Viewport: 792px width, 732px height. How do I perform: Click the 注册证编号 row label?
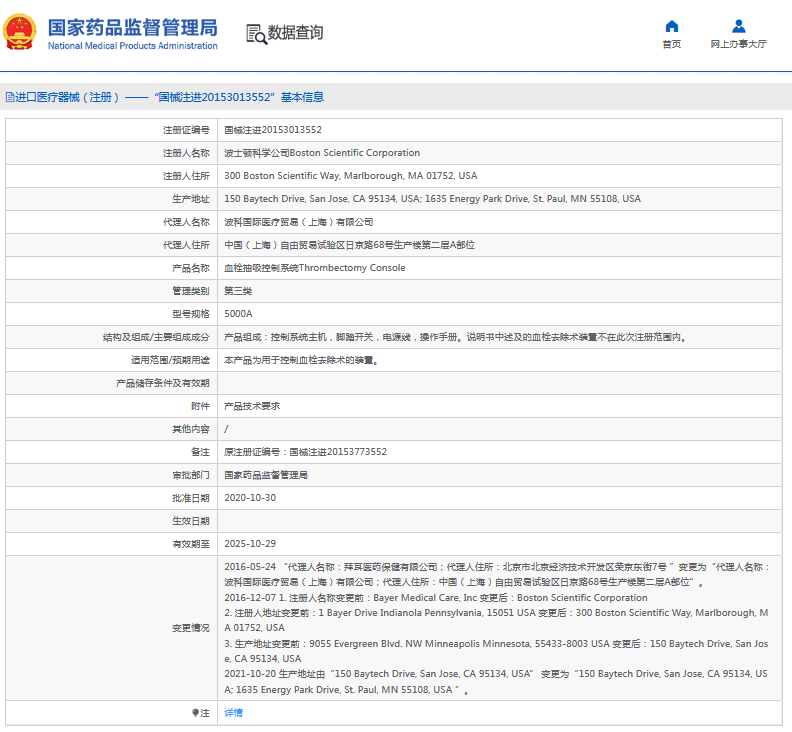click(x=186, y=130)
